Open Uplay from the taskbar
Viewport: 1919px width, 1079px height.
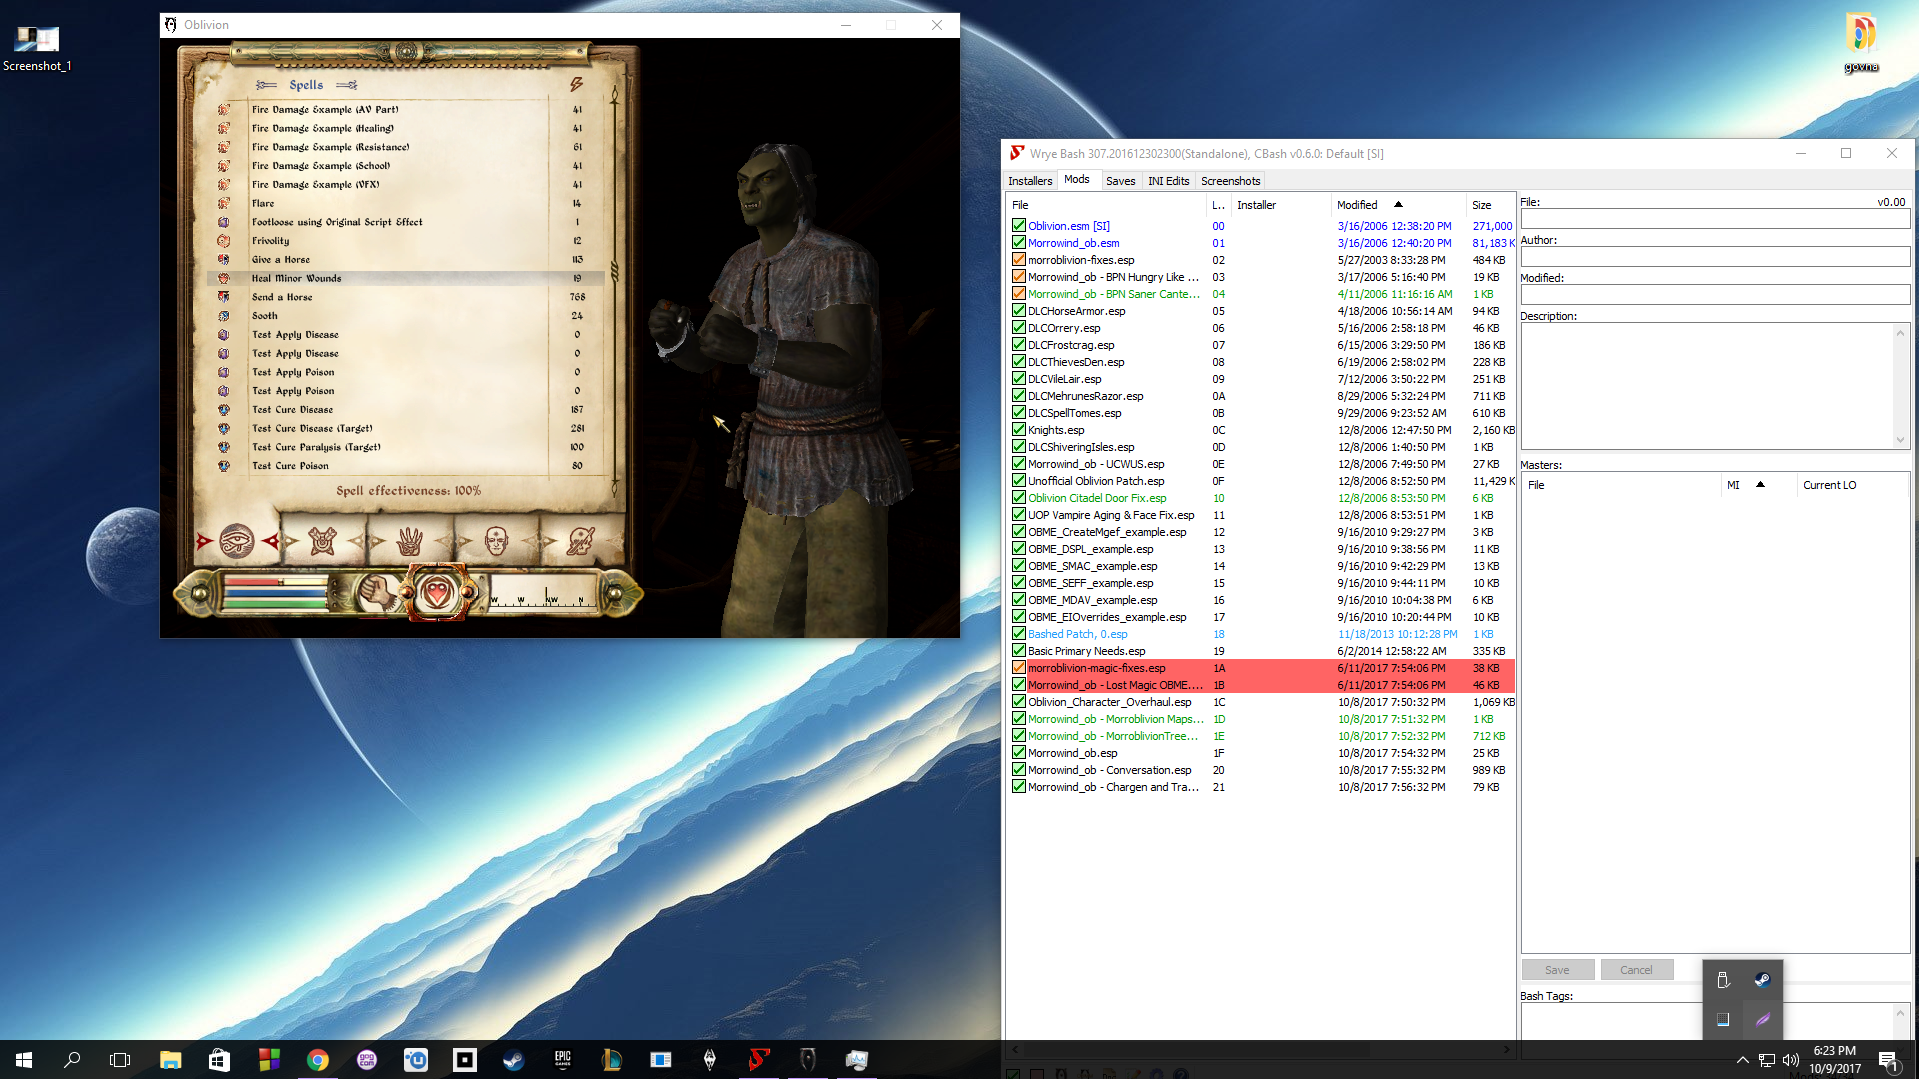click(416, 1060)
